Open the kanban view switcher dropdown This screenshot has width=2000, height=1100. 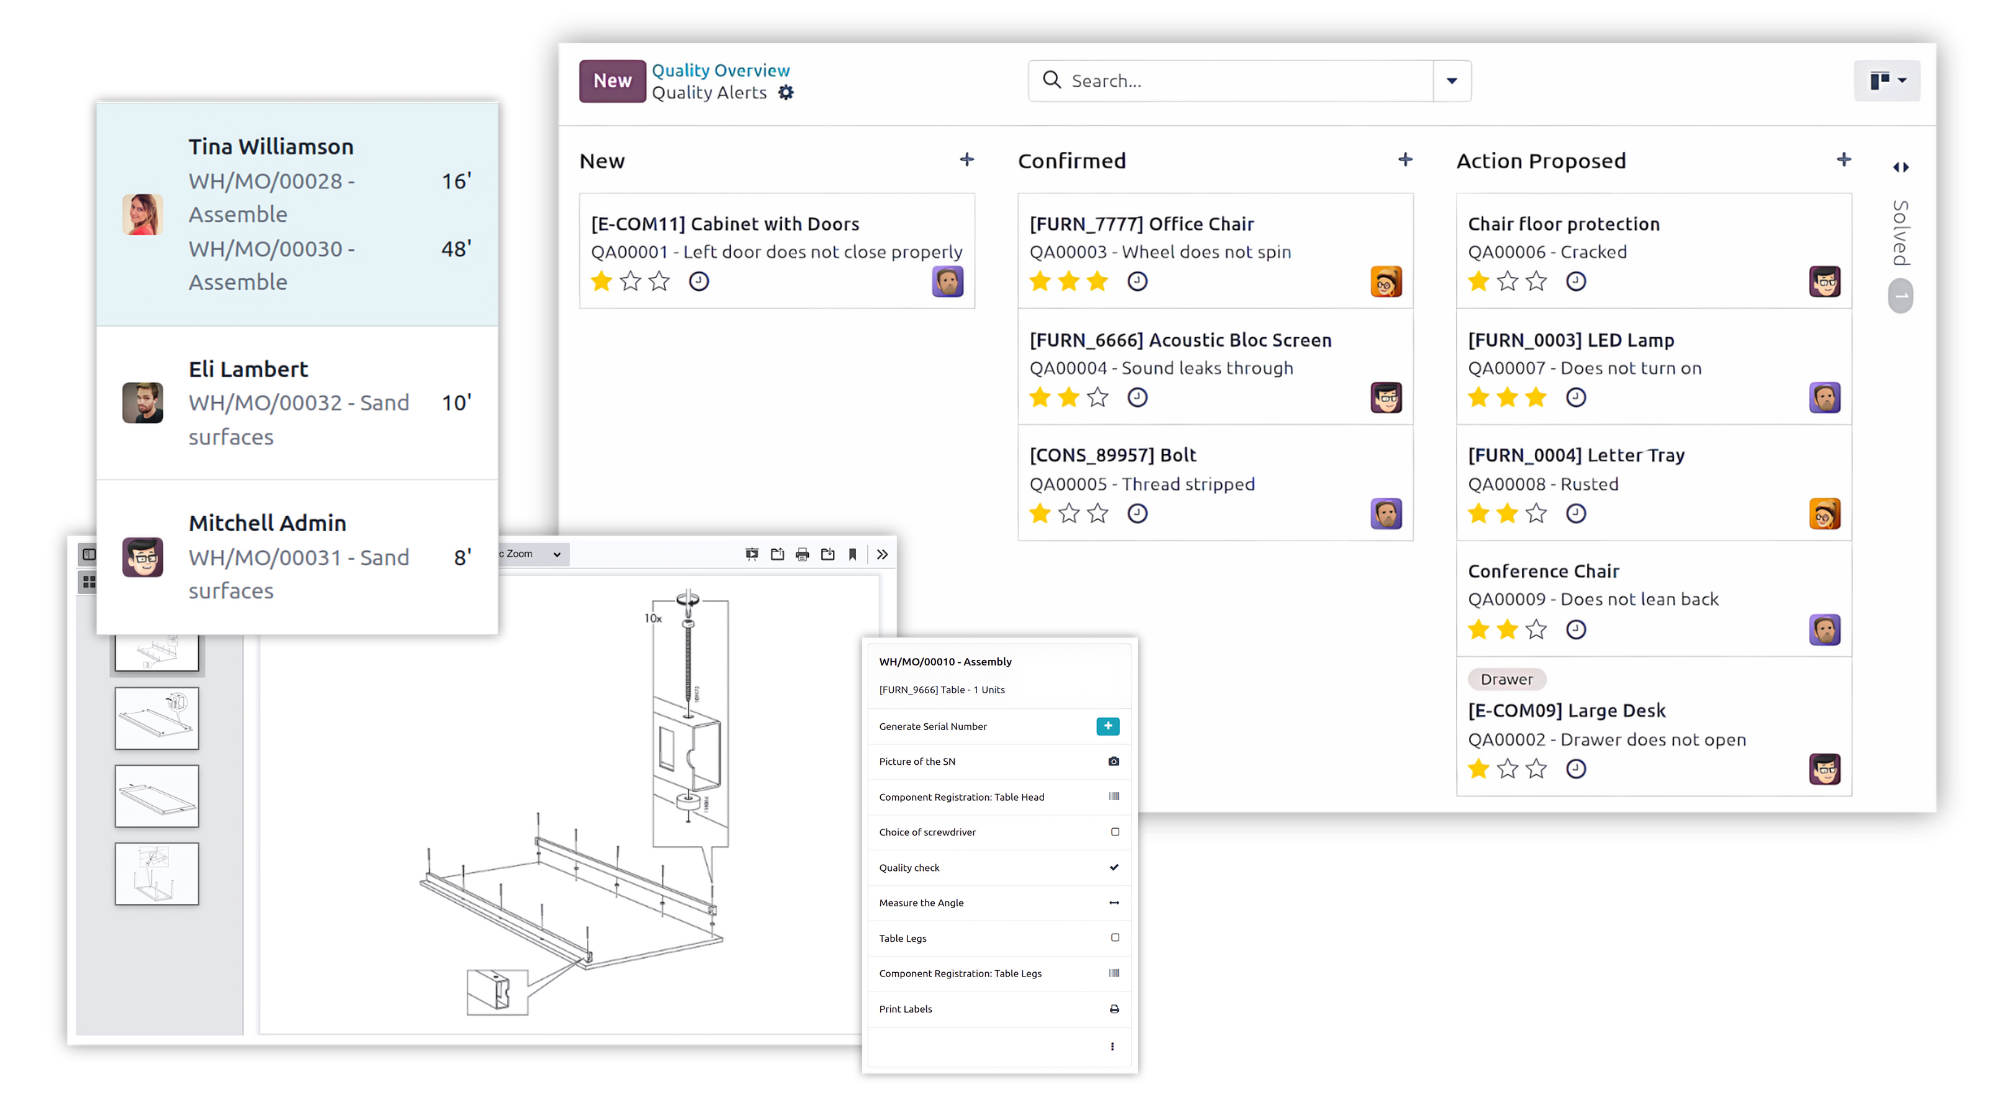(x=1887, y=81)
